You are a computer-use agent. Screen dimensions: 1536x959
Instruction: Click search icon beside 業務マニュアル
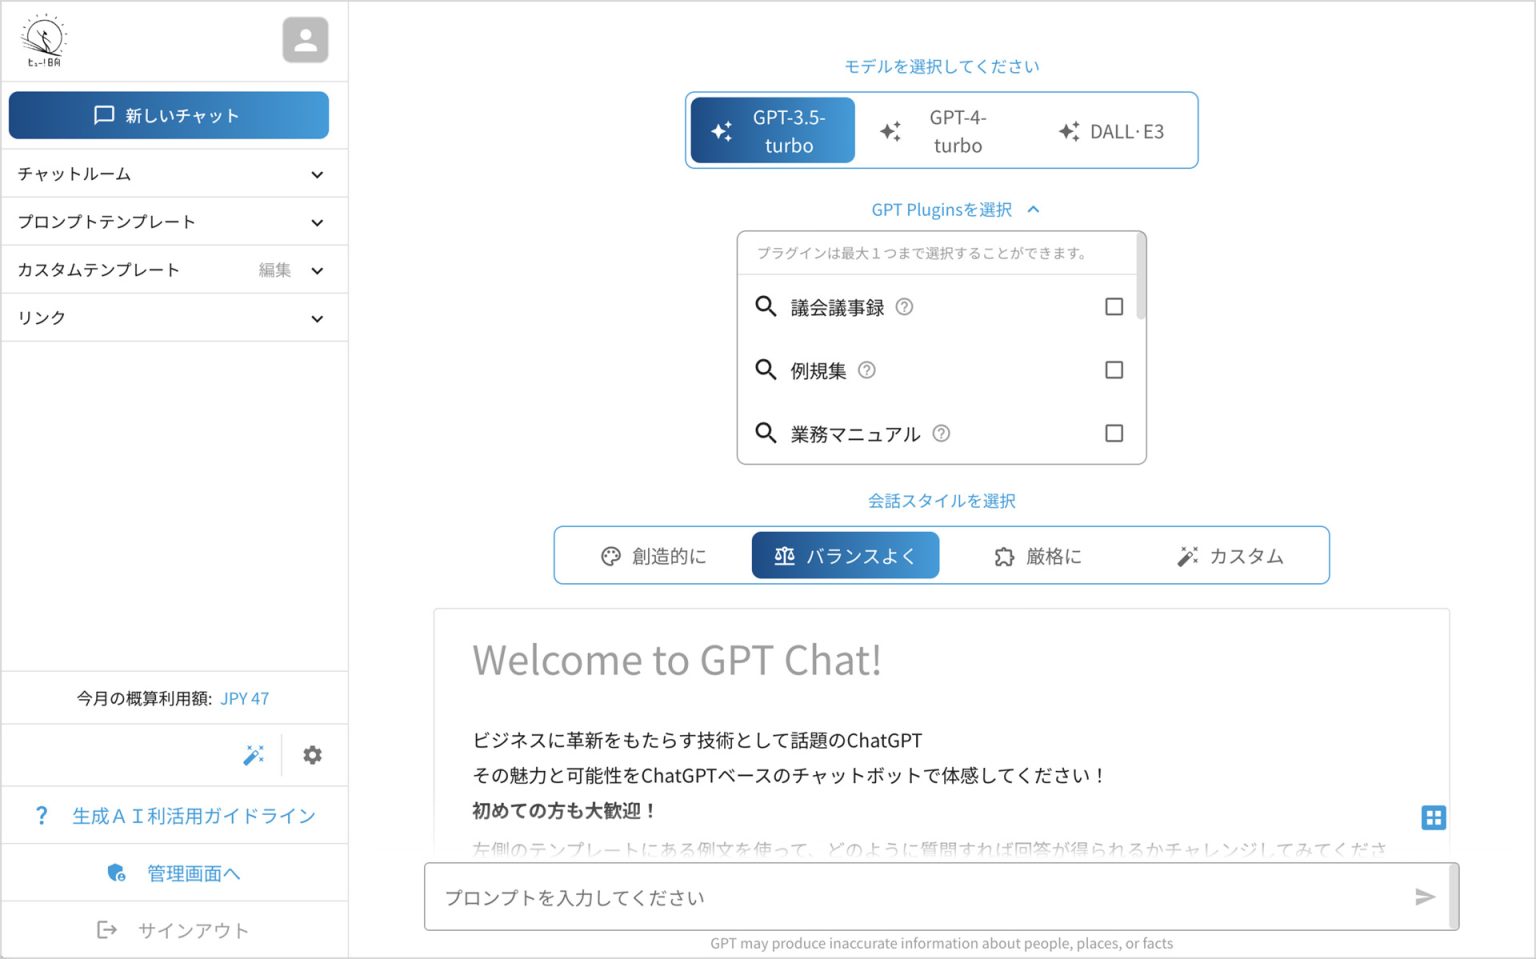765,432
